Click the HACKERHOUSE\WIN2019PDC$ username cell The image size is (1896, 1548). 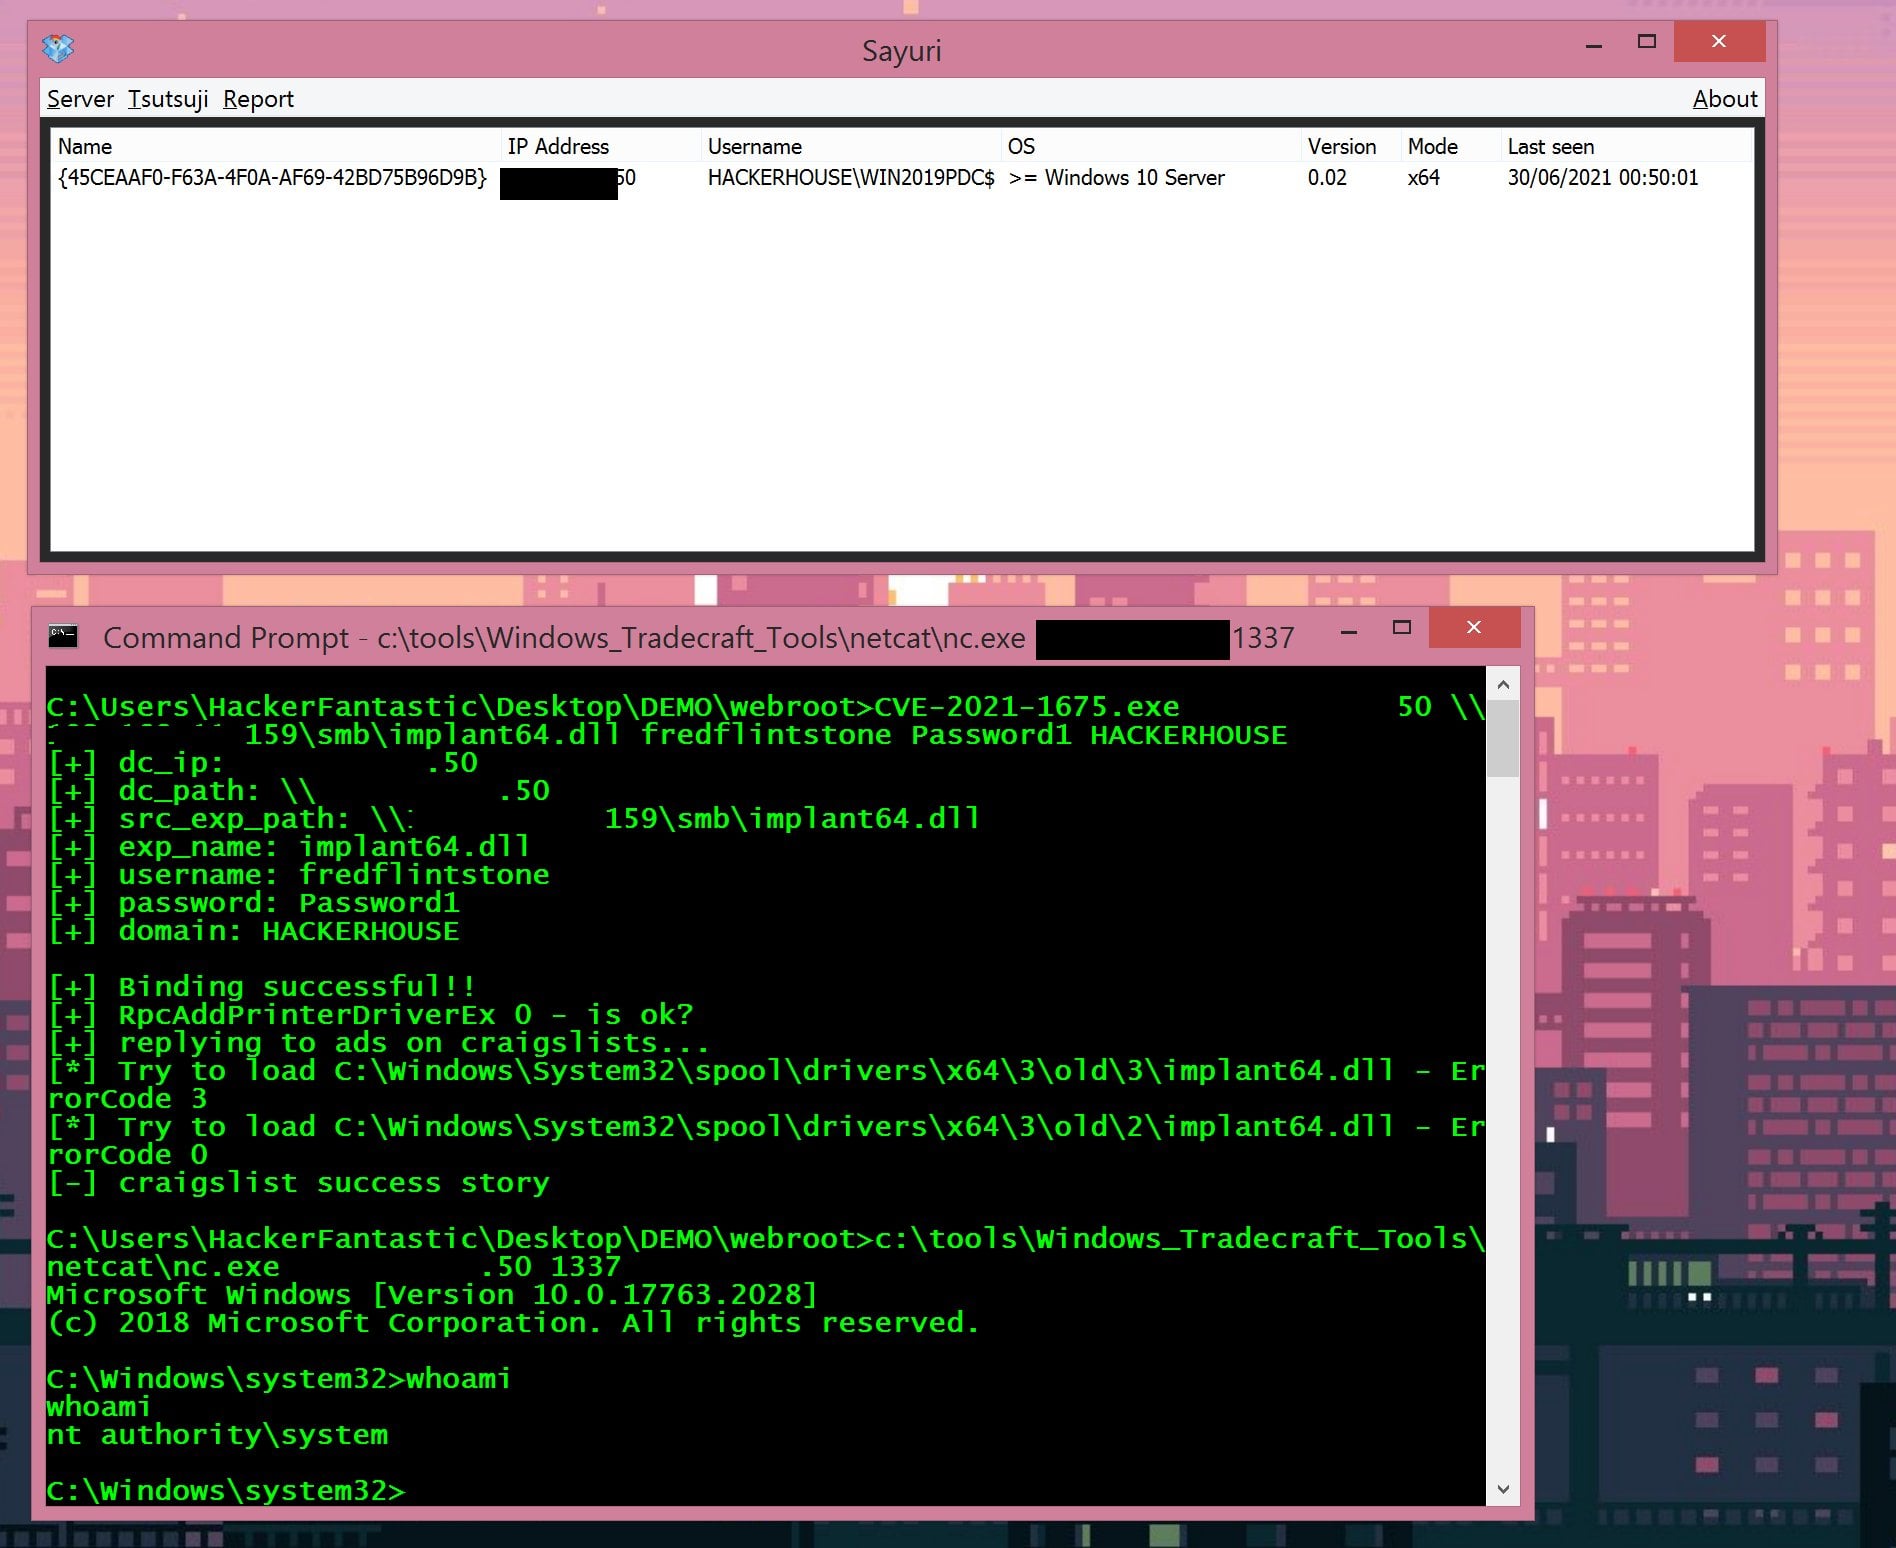pyautogui.click(x=851, y=178)
